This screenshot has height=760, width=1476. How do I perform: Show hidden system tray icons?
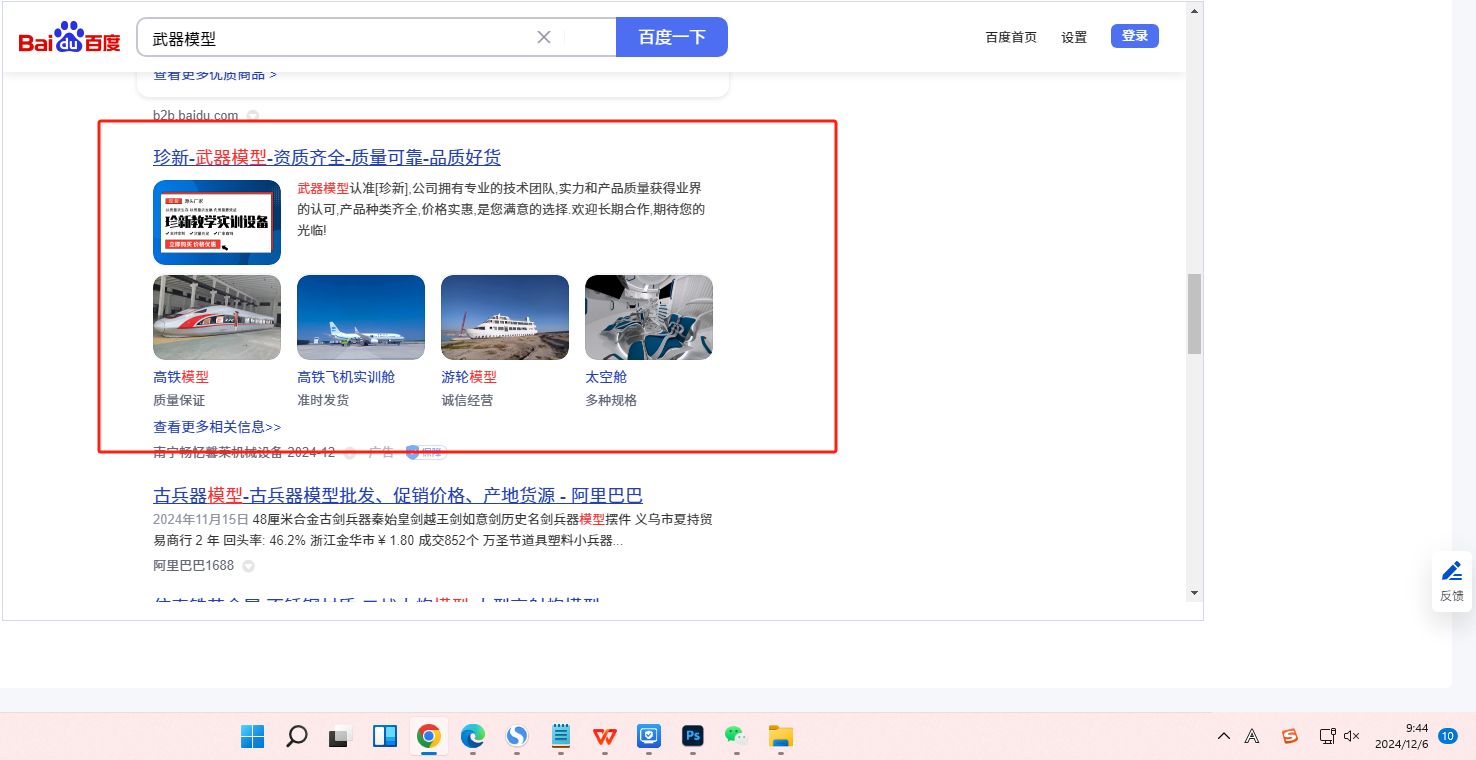[x=1224, y=737]
